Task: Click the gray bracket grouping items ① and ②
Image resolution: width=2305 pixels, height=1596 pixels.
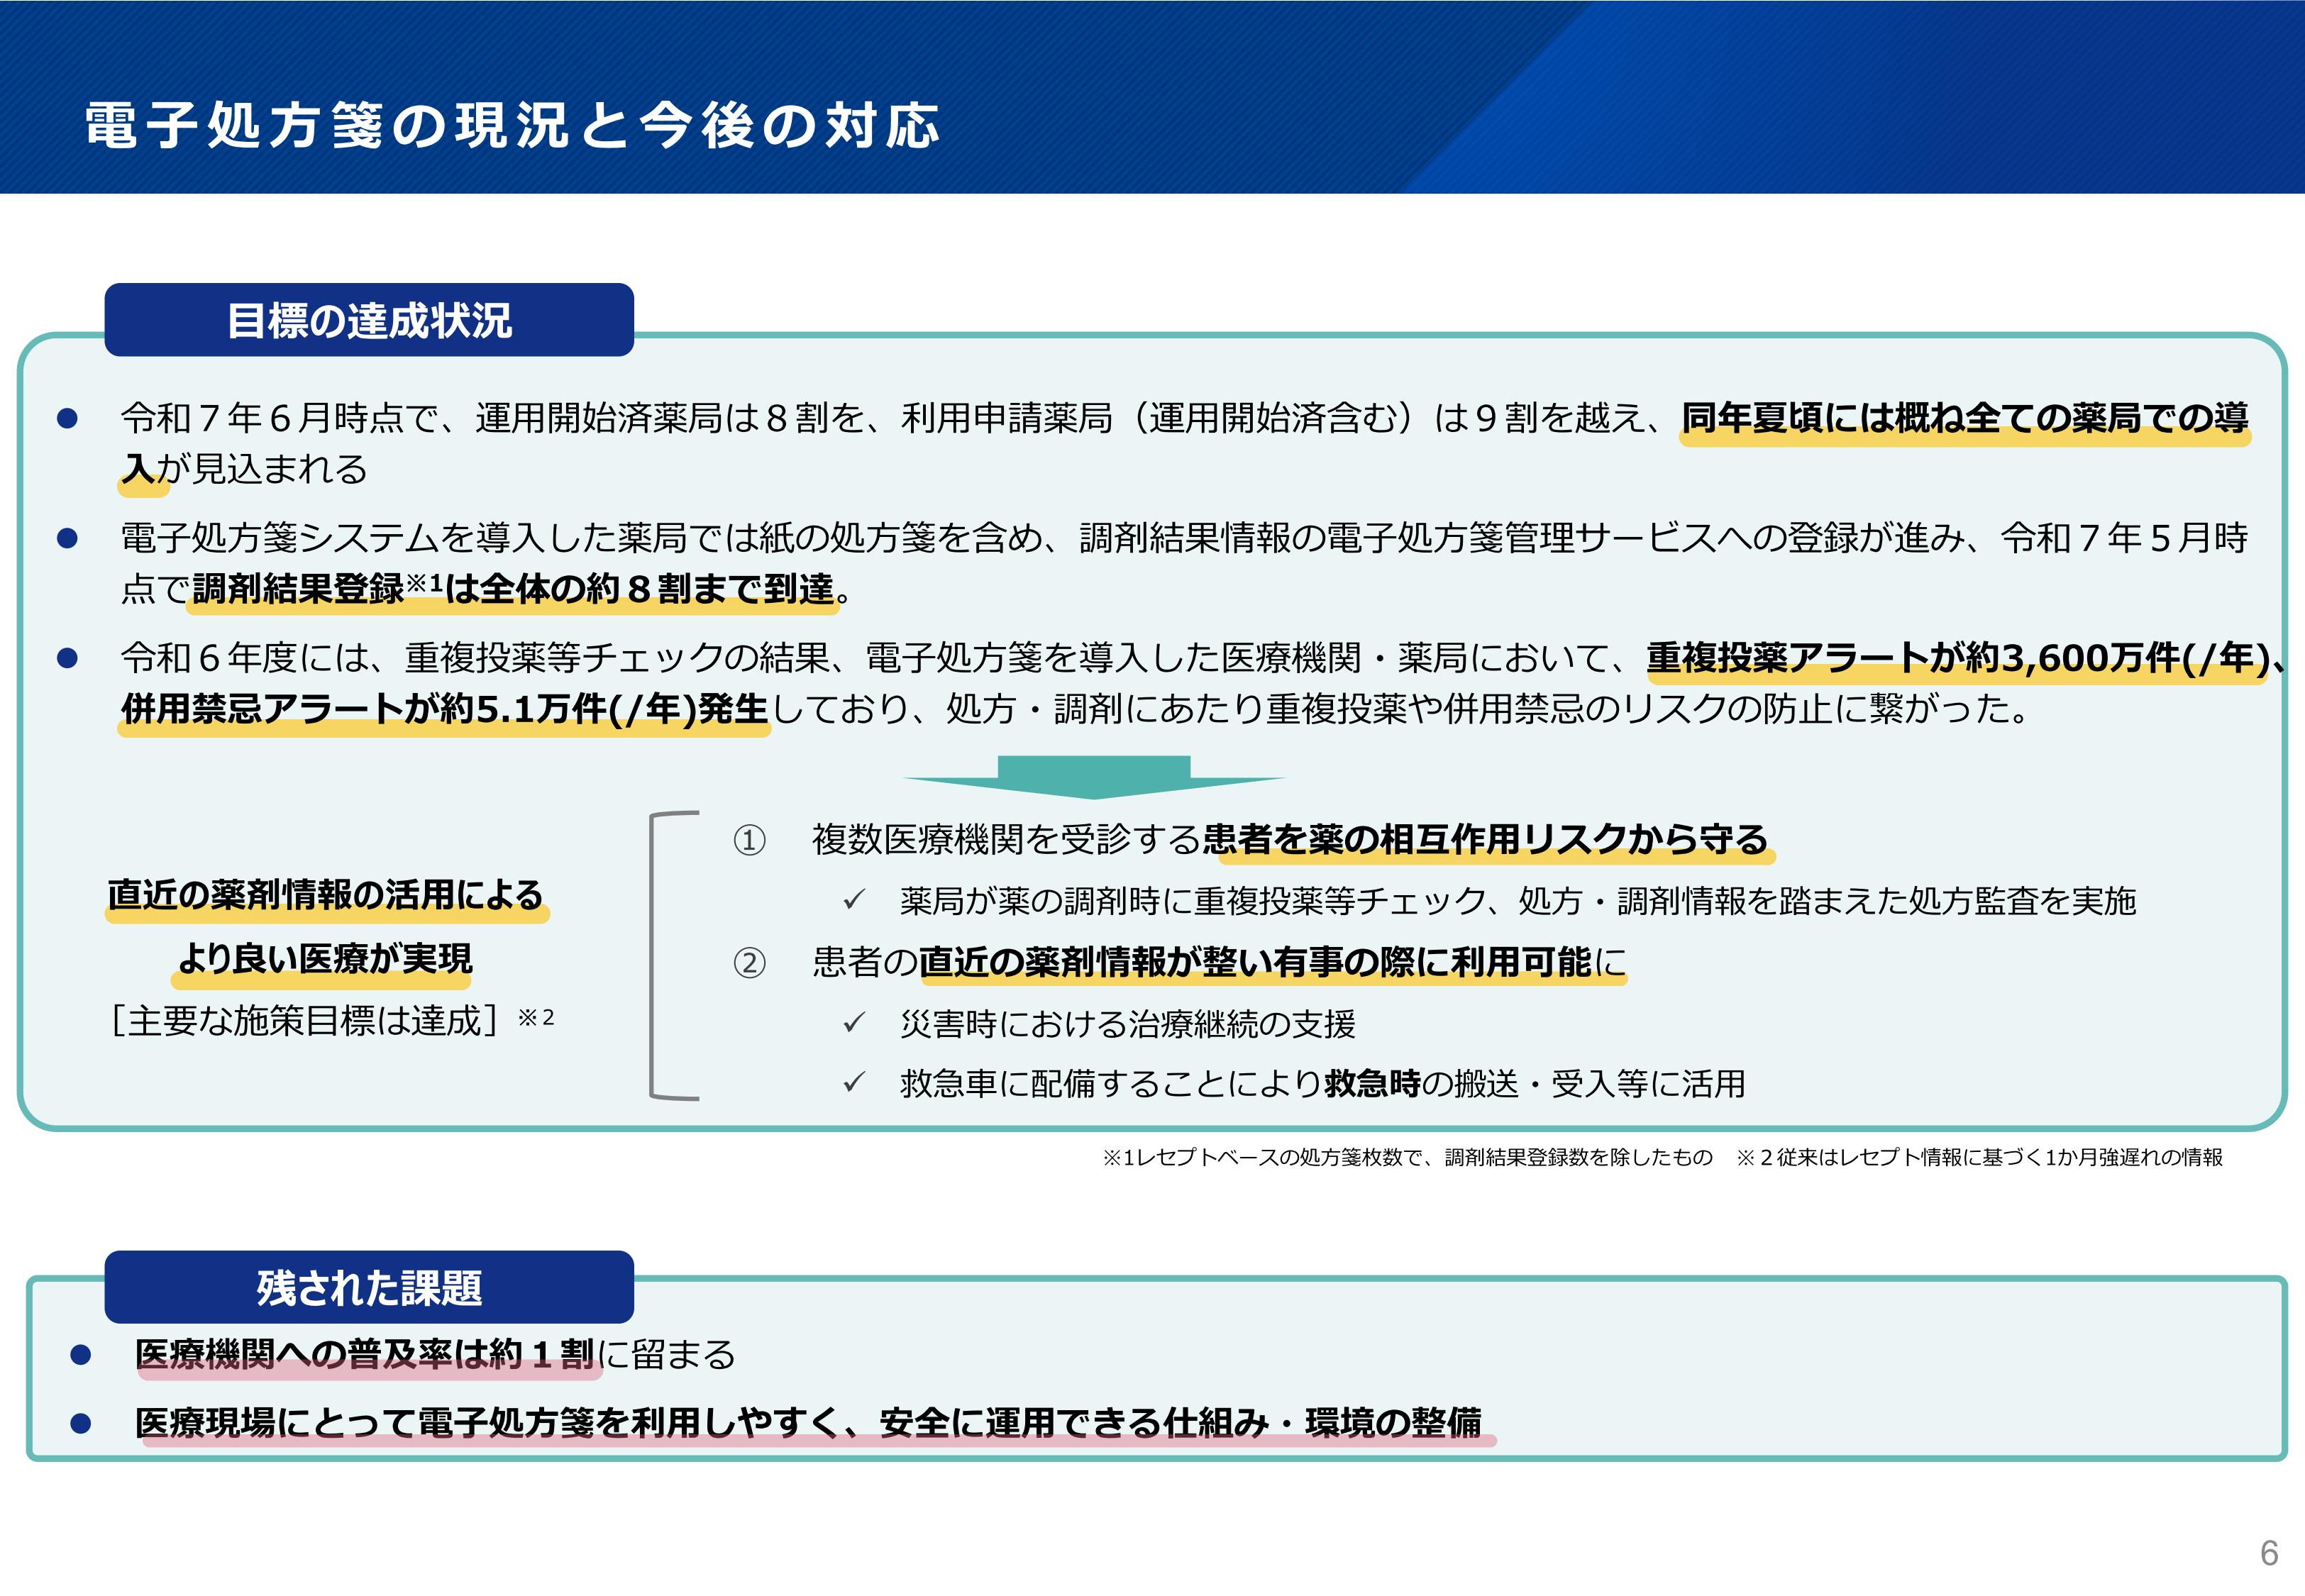Action: coord(674,956)
